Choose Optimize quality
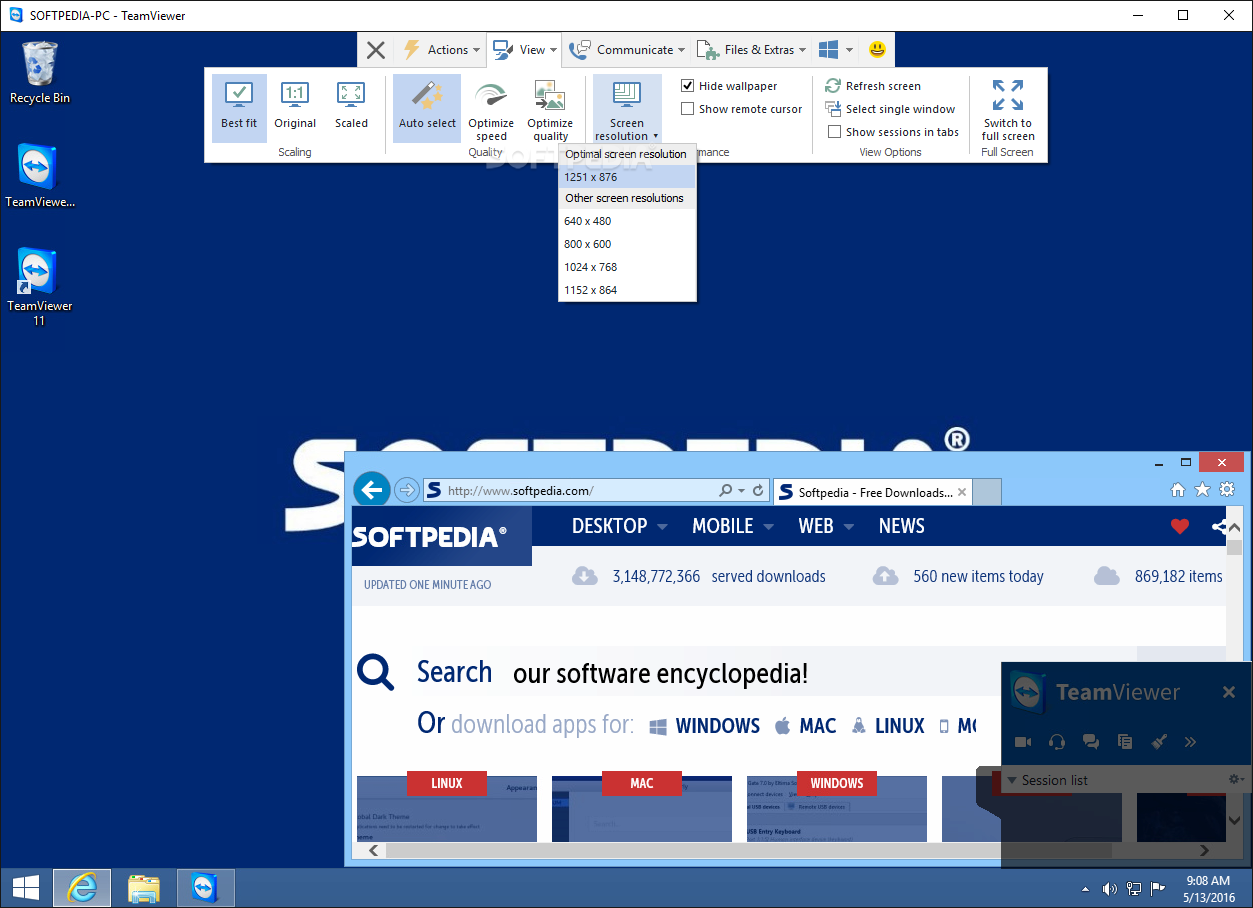This screenshot has height=908, width=1253. 550,110
